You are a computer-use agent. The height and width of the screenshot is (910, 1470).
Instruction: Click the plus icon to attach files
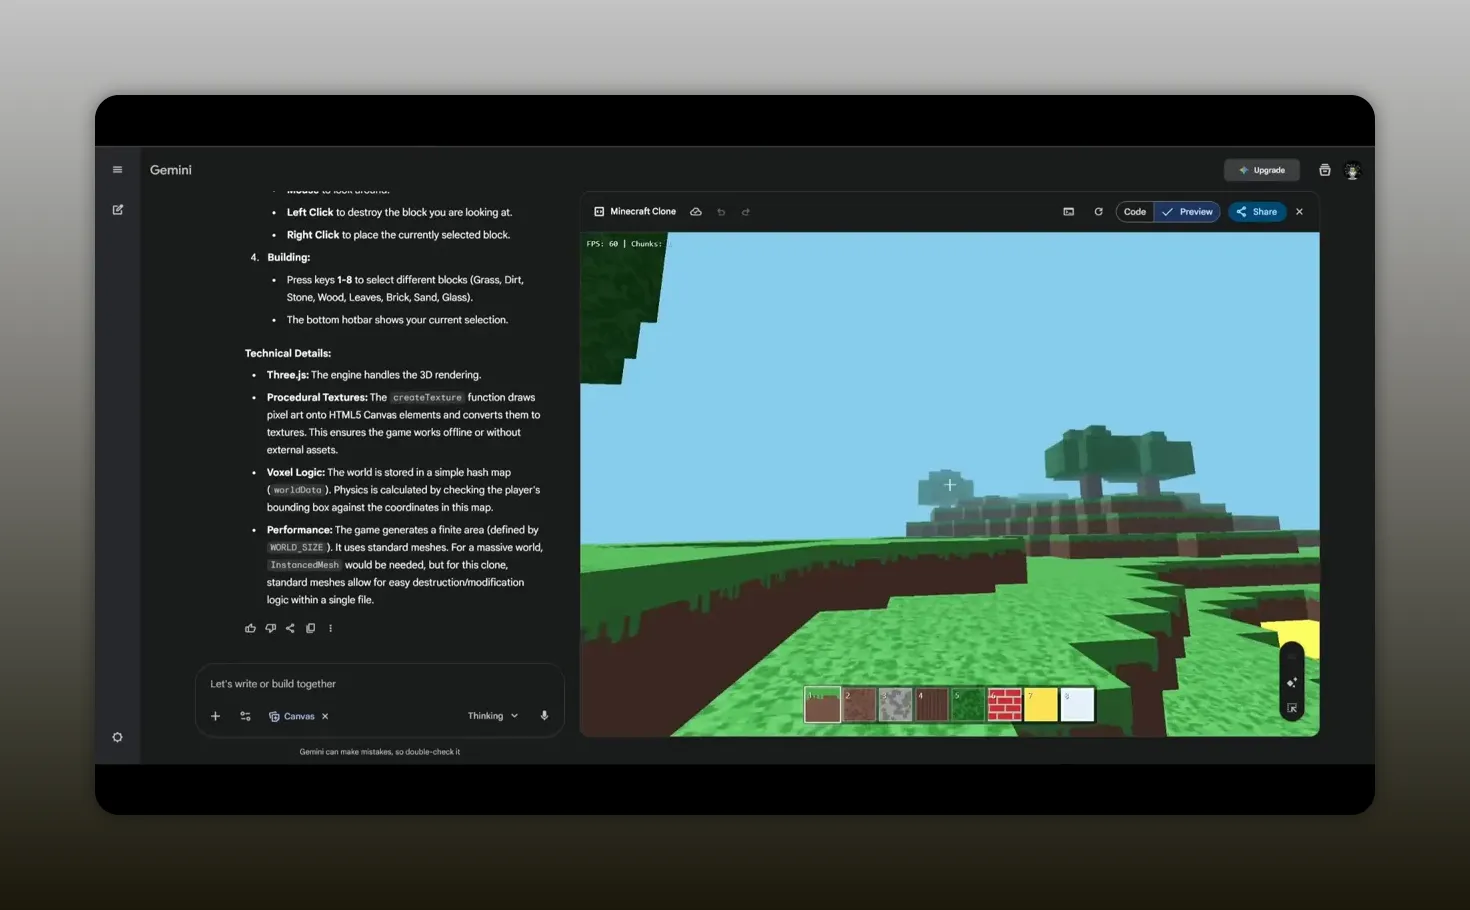tap(215, 716)
